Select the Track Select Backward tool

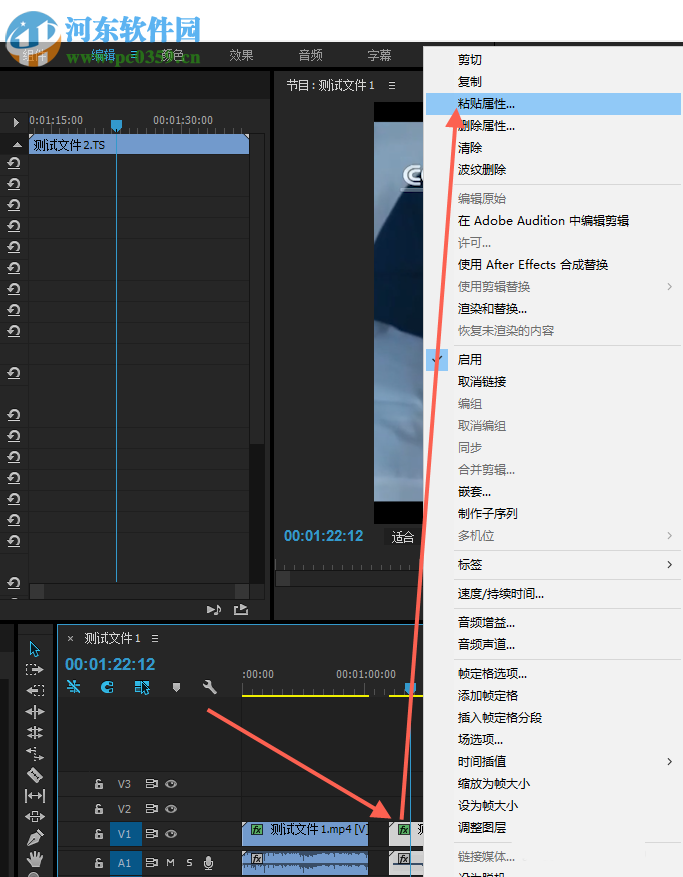pos(35,690)
